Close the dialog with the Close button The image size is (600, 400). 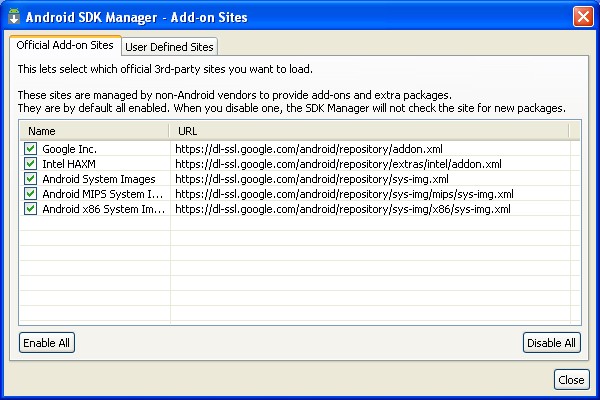pyautogui.click(x=571, y=380)
